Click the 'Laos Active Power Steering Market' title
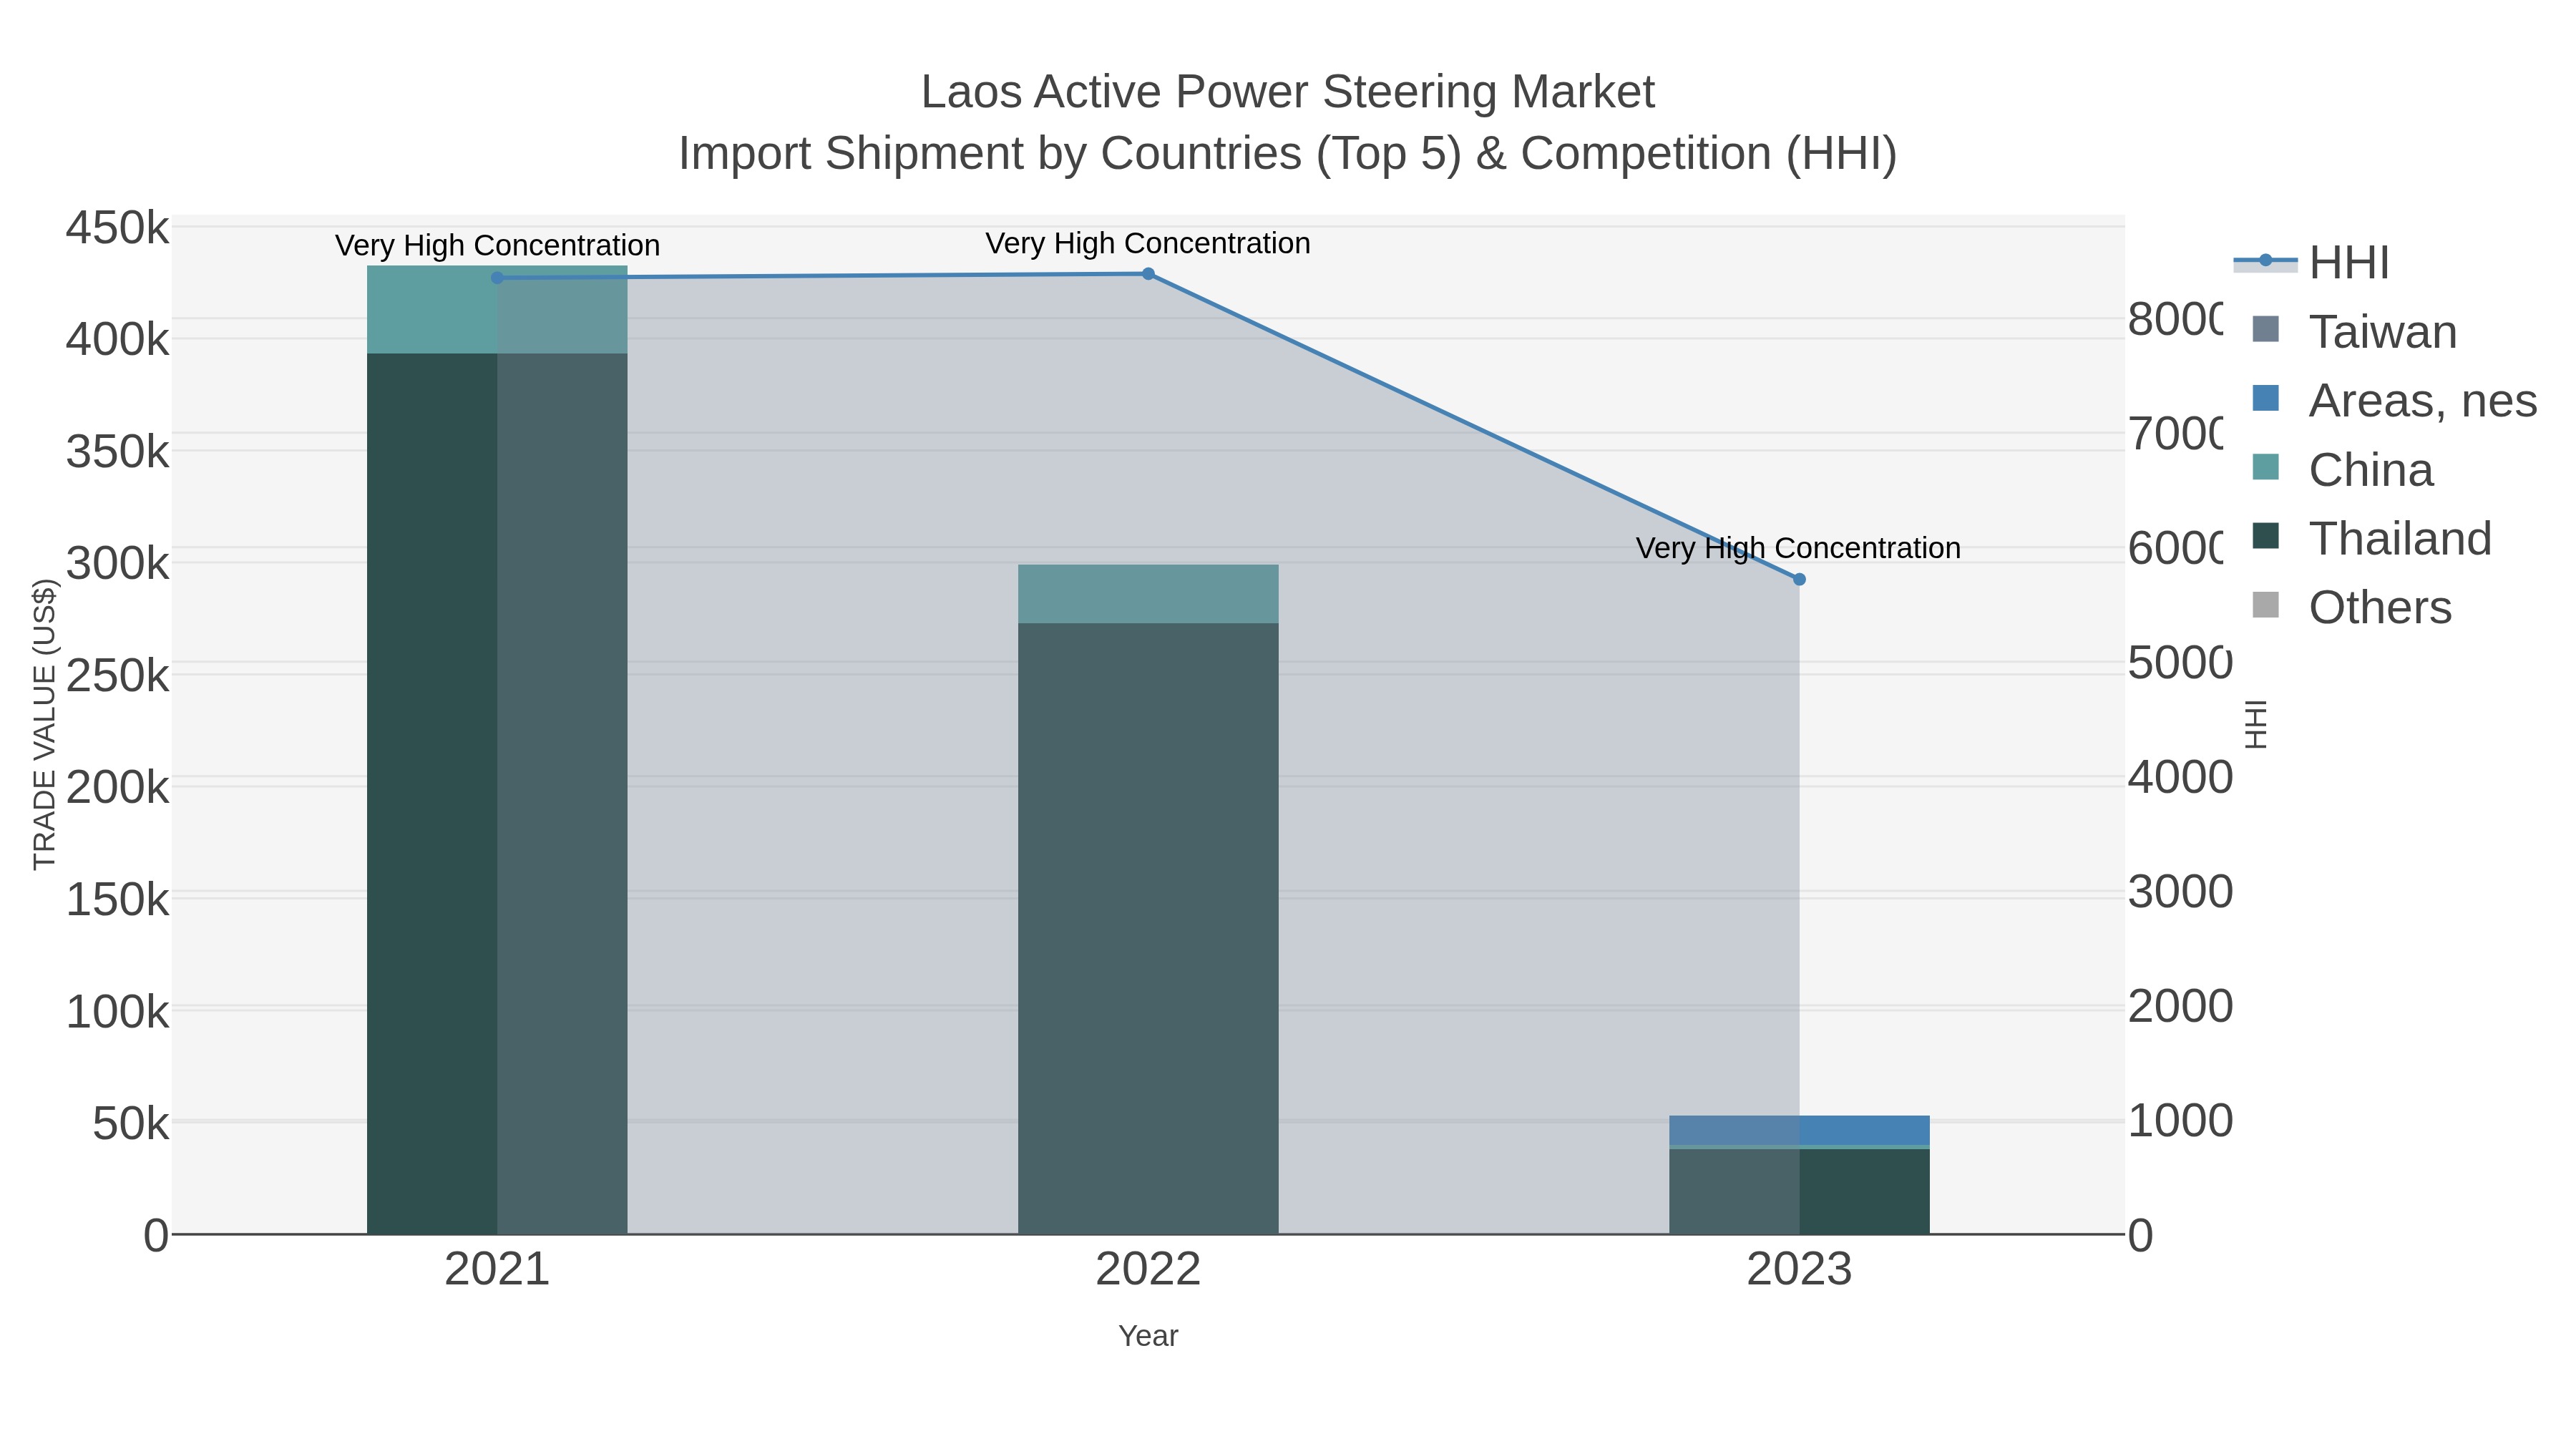Viewport: 2576px width, 1449px height. pos(1288,92)
